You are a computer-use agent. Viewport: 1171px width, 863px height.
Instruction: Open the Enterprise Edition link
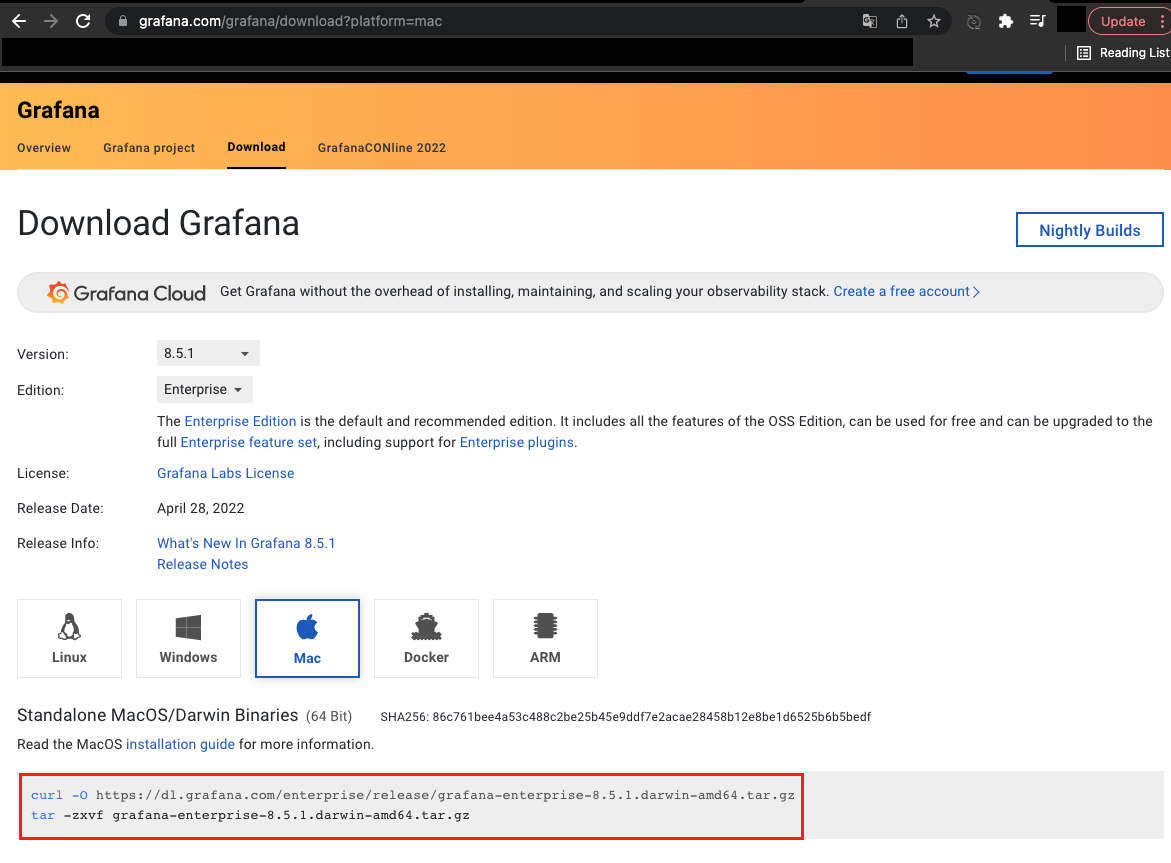pyautogui.click(x=240, y=421)
